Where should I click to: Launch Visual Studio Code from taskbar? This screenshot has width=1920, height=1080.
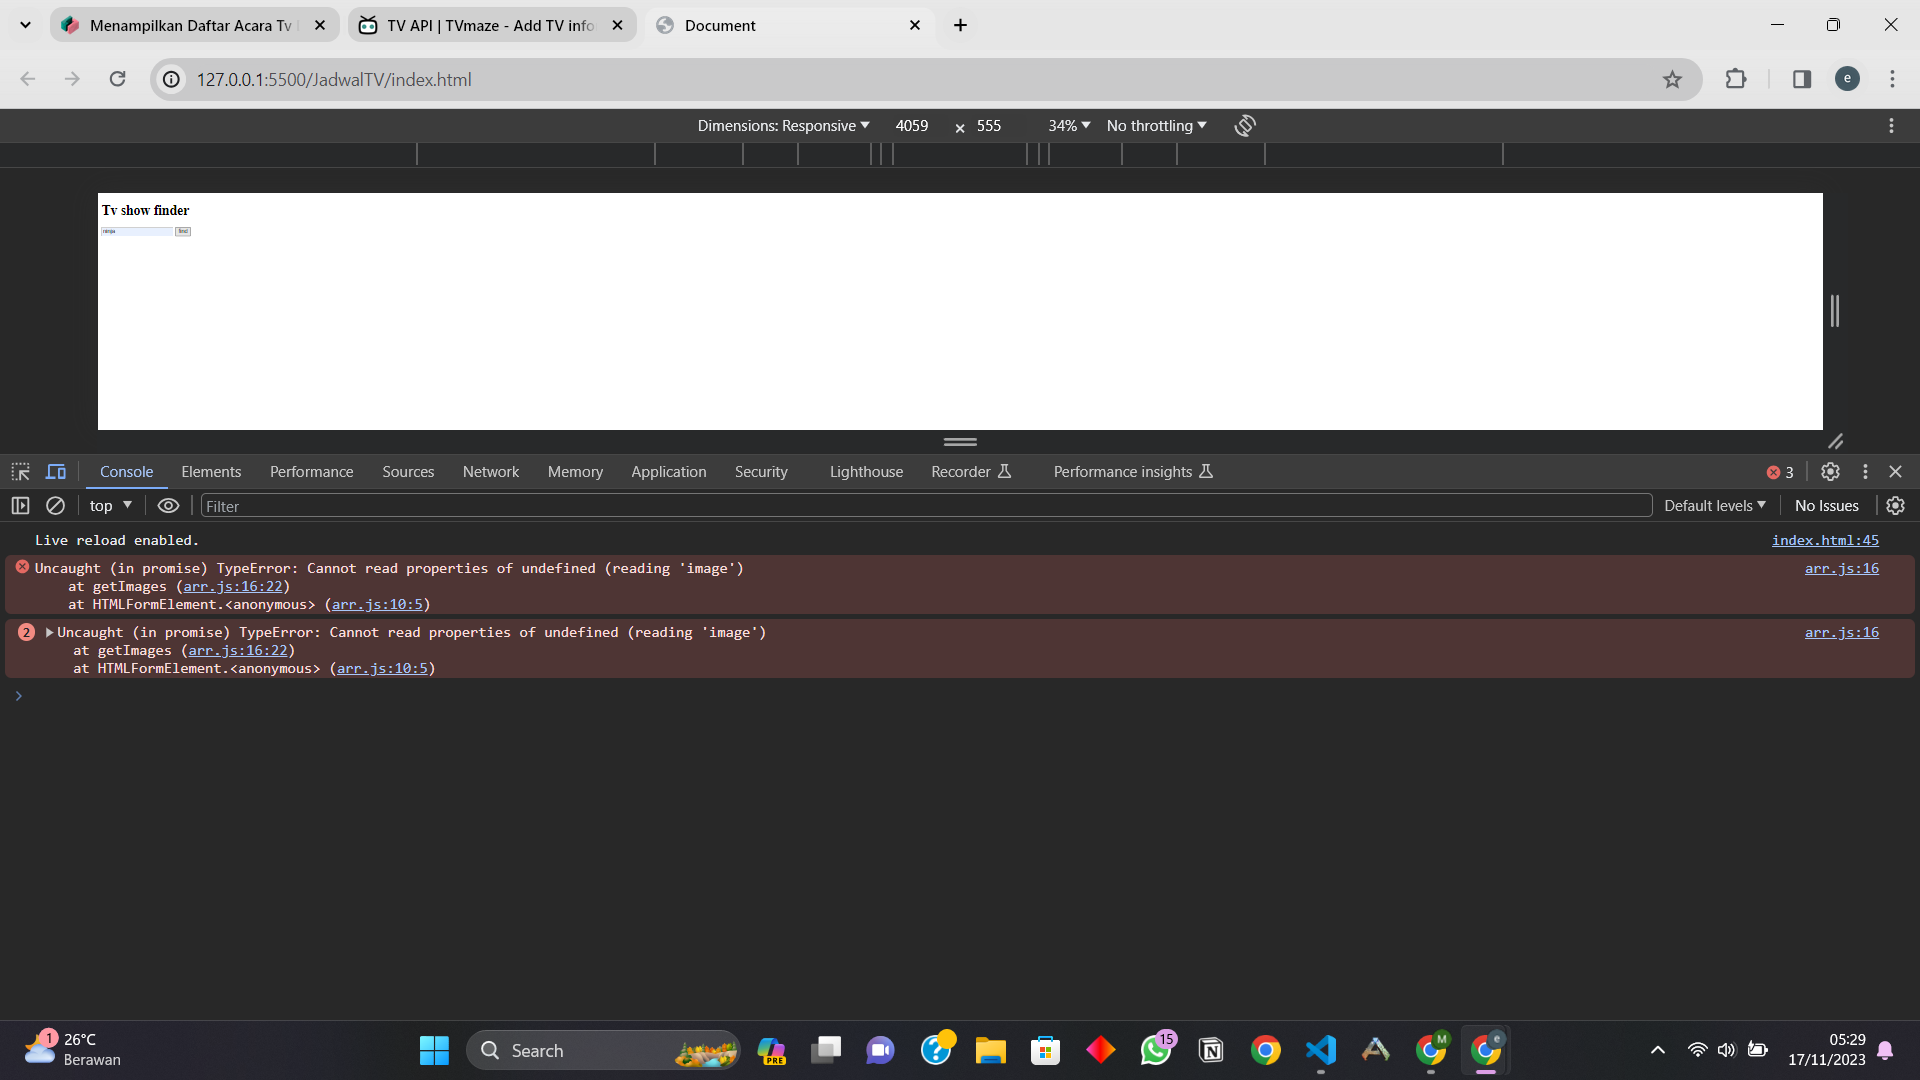click(1320, 1050)
